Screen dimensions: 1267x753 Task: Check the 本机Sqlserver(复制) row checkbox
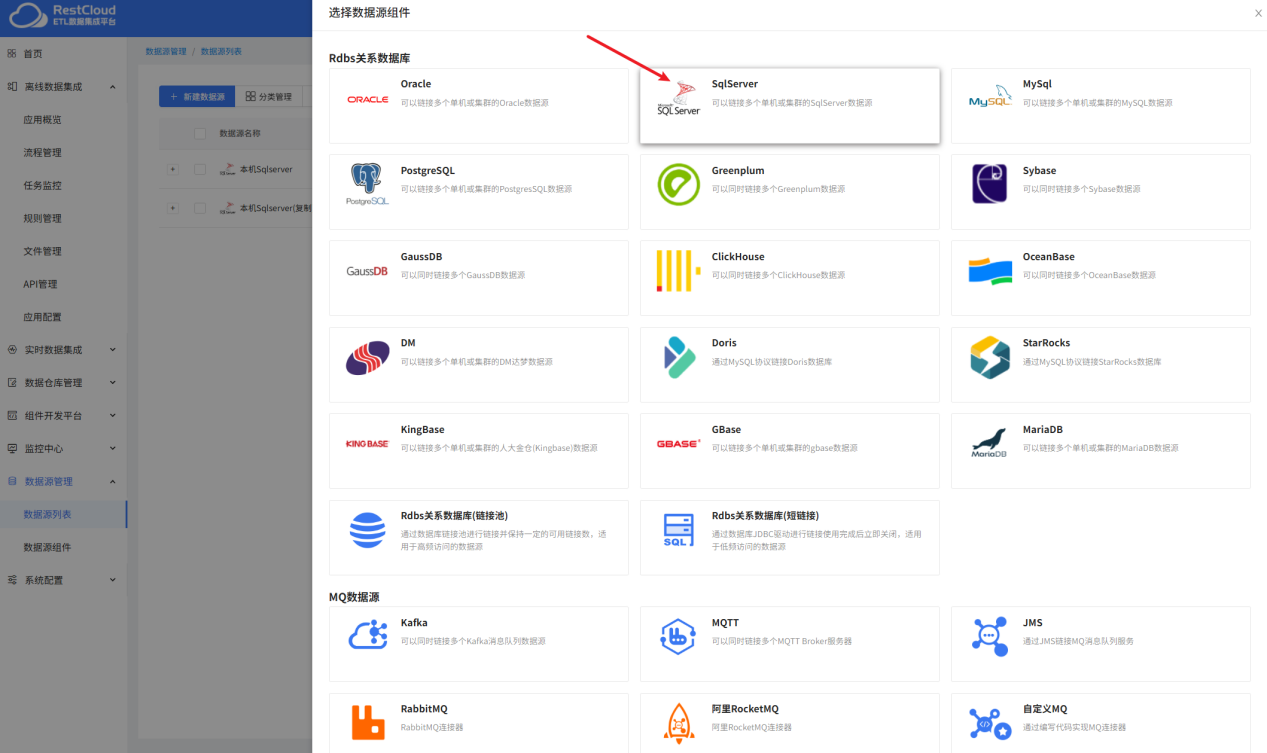[200, 208]
